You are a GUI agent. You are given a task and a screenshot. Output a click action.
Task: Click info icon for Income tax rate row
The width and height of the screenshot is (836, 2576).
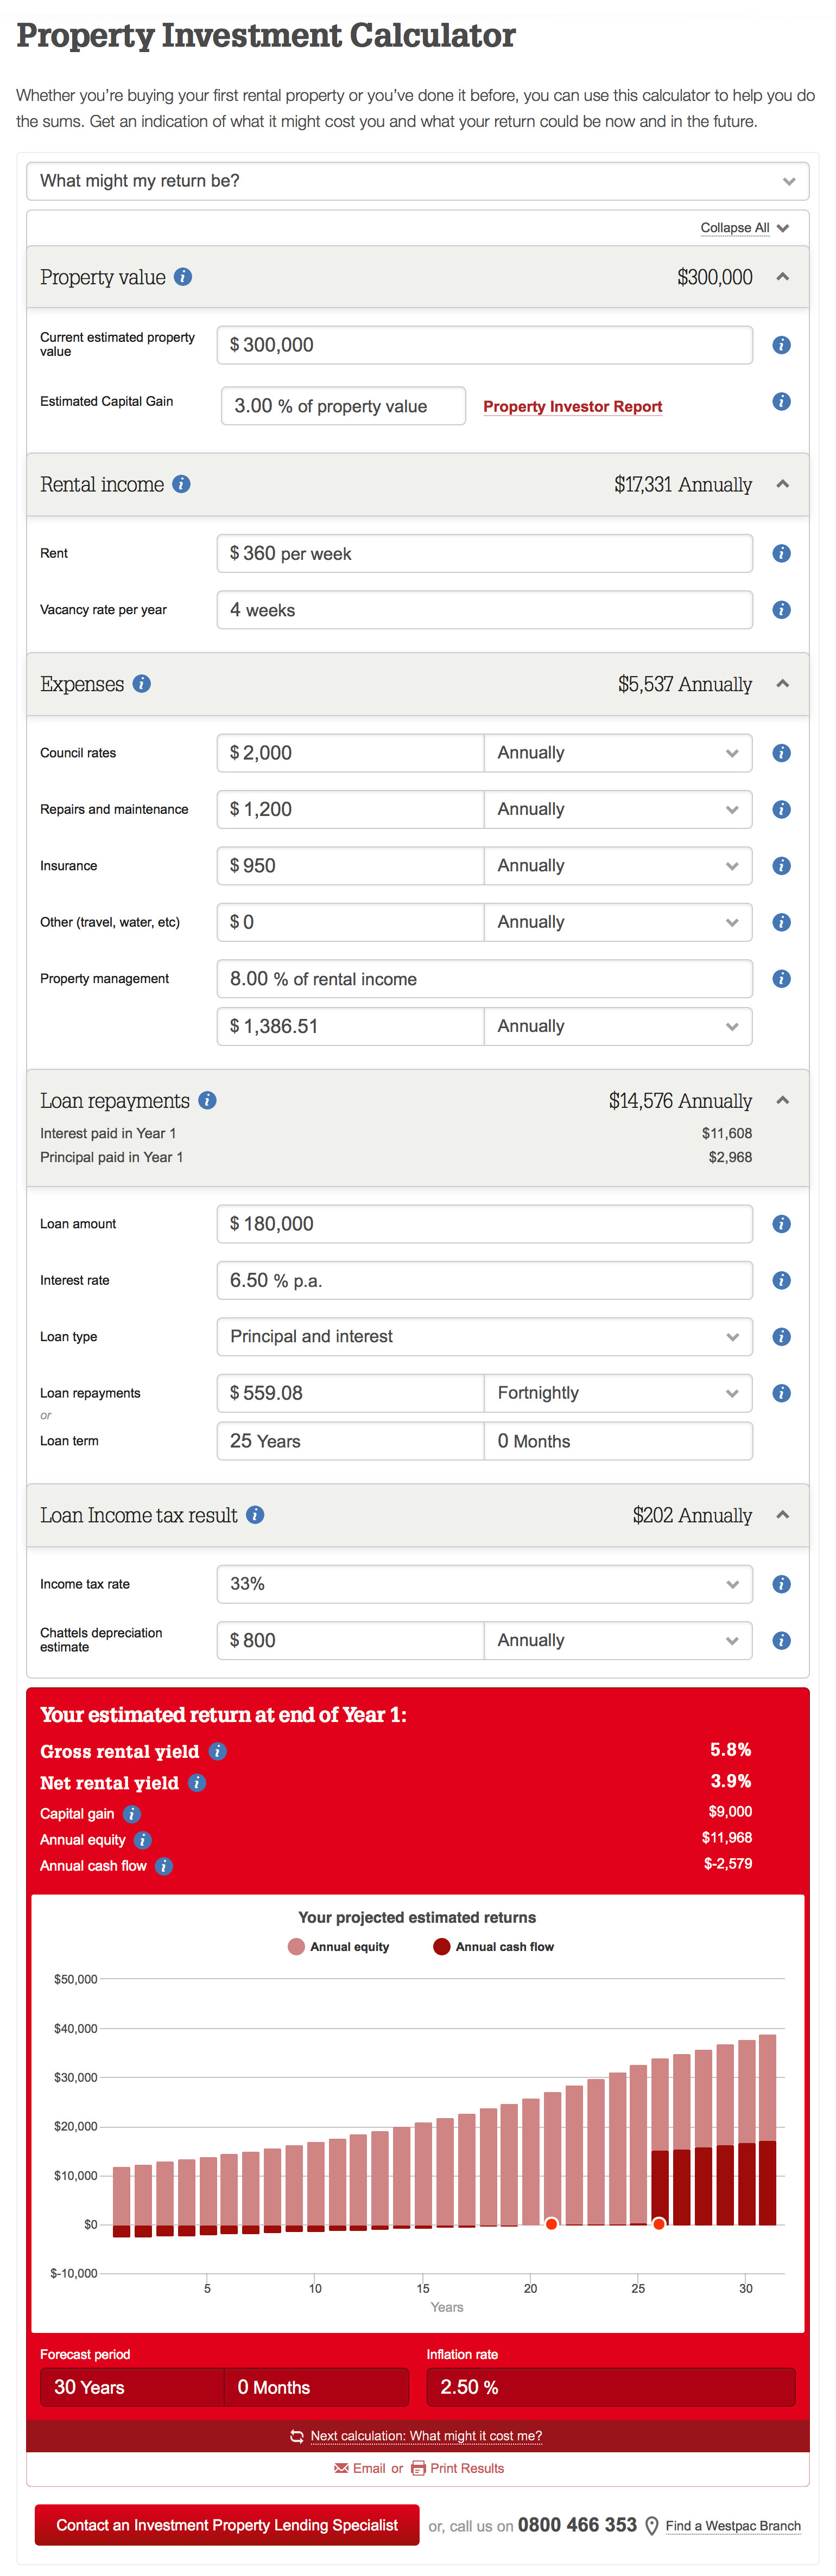(782, 1584)
